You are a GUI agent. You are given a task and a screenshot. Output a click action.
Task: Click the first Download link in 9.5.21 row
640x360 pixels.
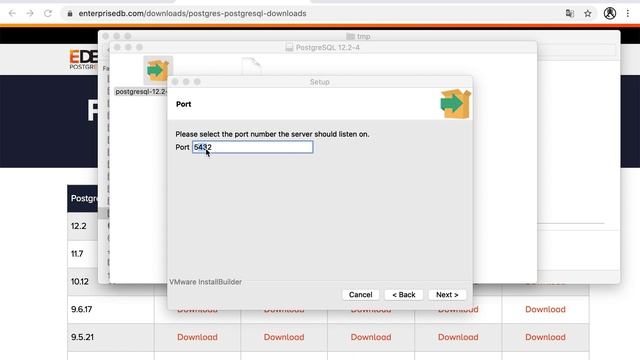tap(197, 337)
